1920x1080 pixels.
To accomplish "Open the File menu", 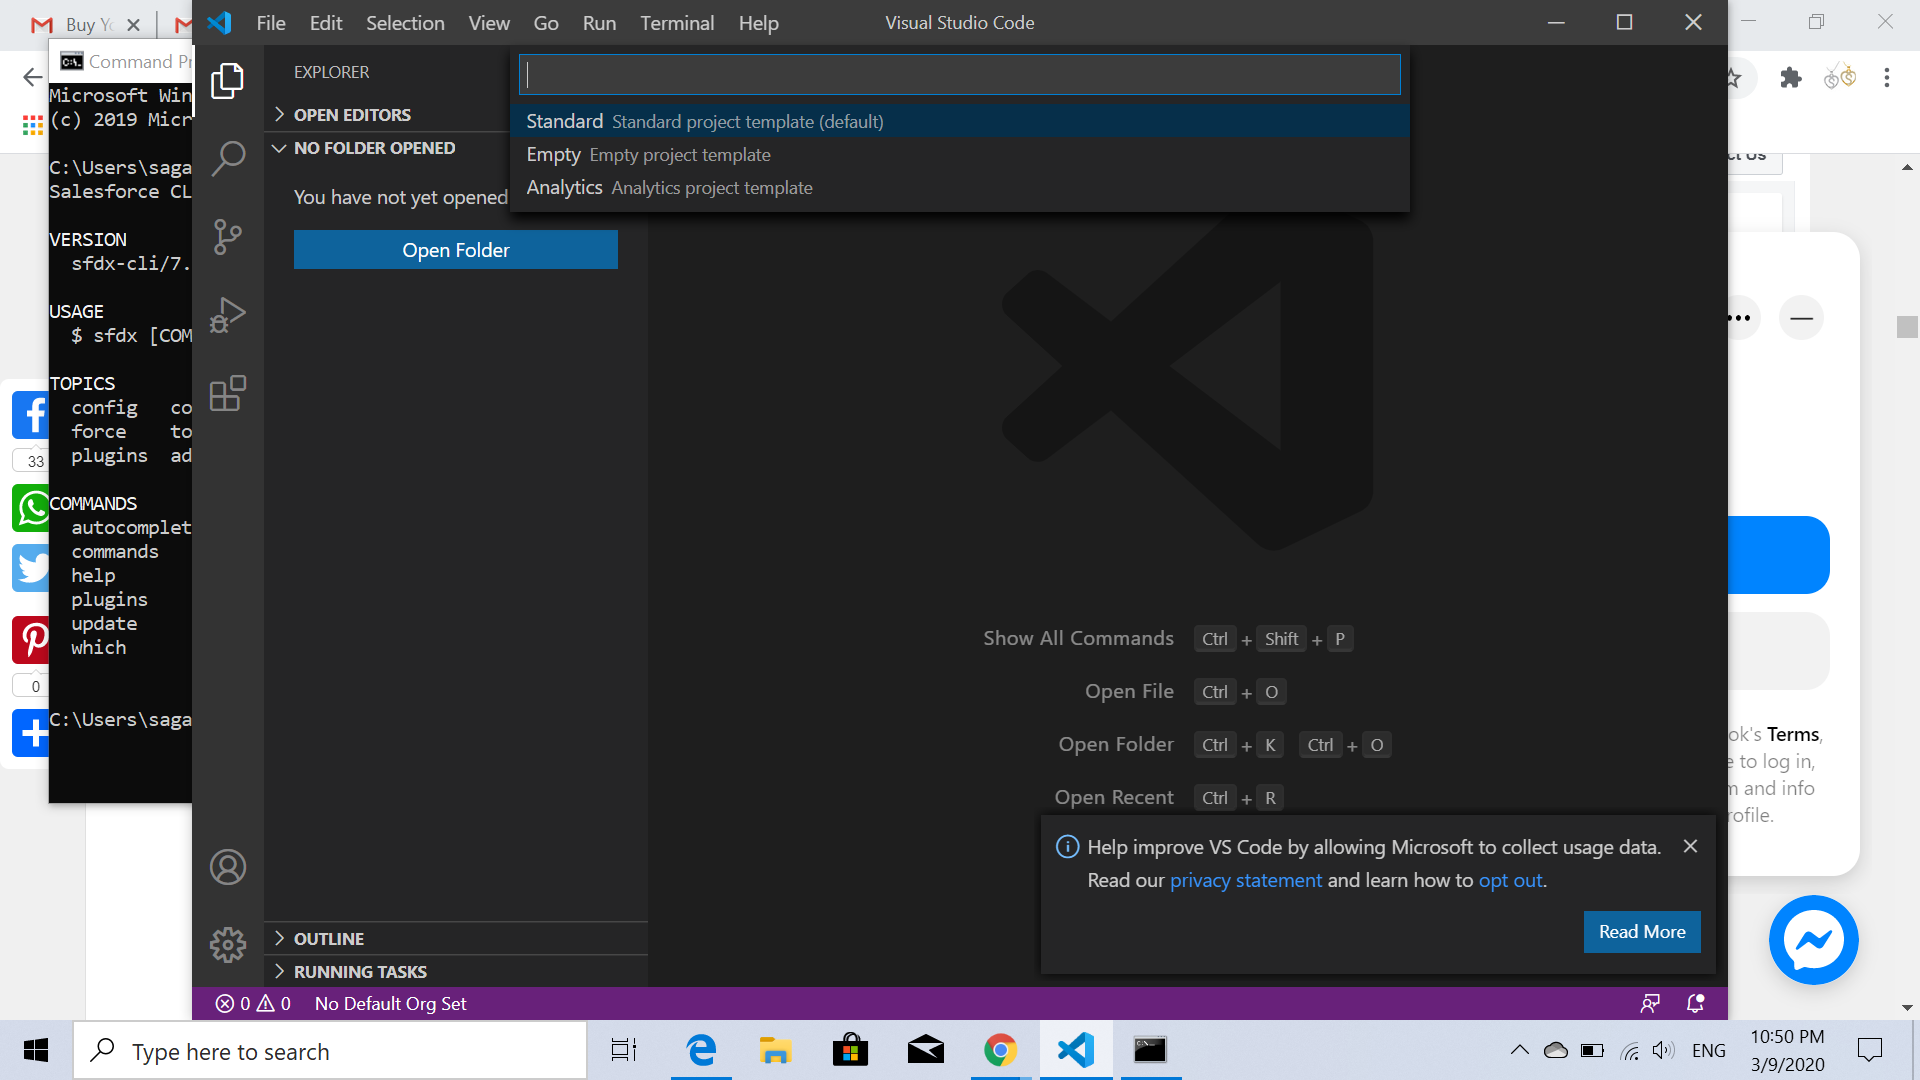I will point(270,22).
